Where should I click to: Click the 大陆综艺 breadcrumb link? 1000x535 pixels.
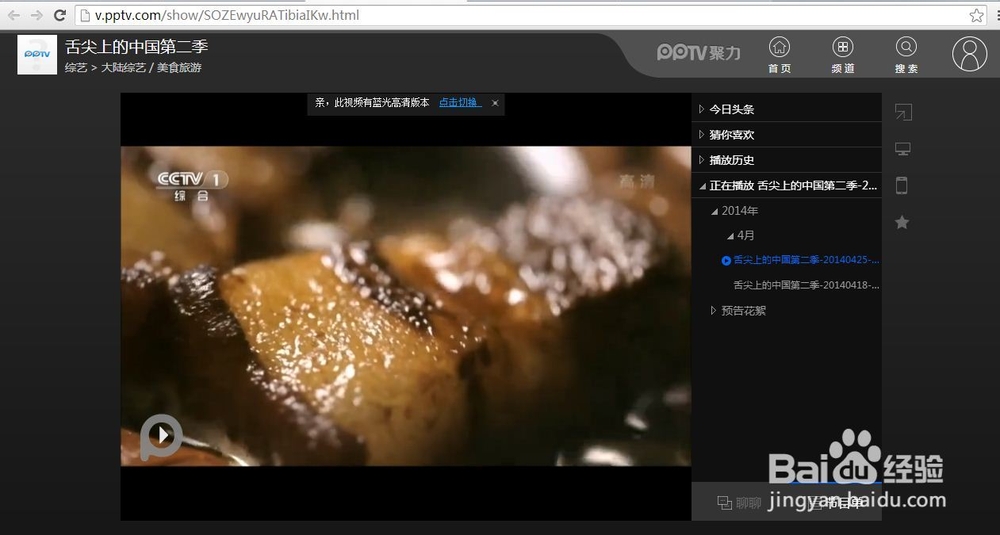[x=124, y=67]
